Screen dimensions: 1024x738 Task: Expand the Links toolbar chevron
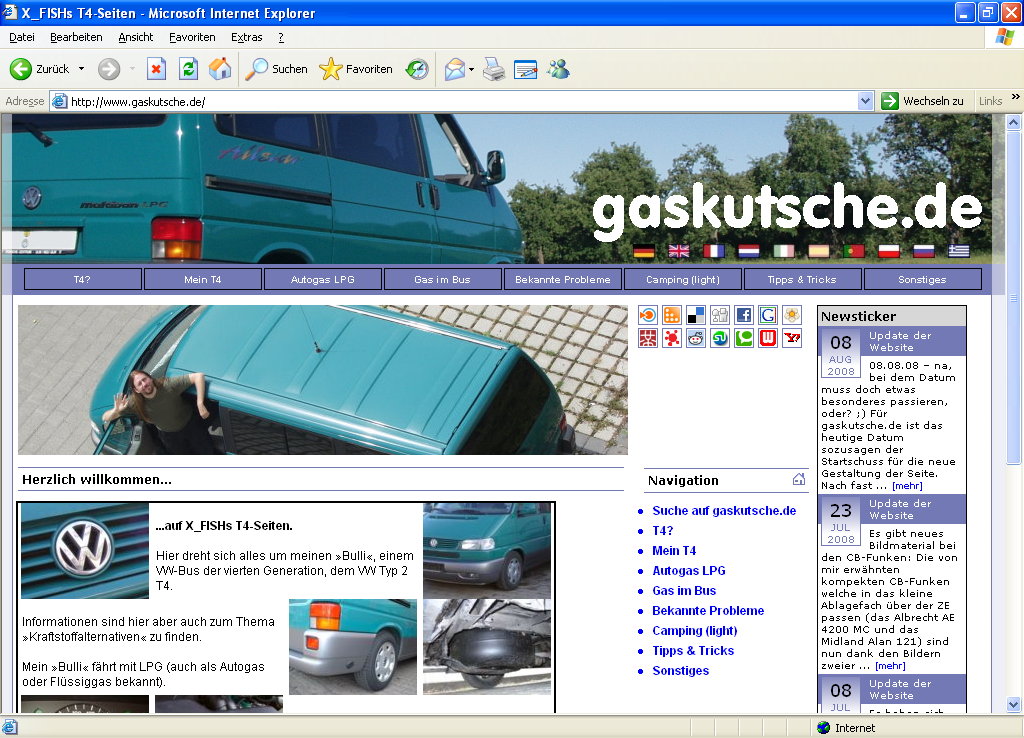1016,97
